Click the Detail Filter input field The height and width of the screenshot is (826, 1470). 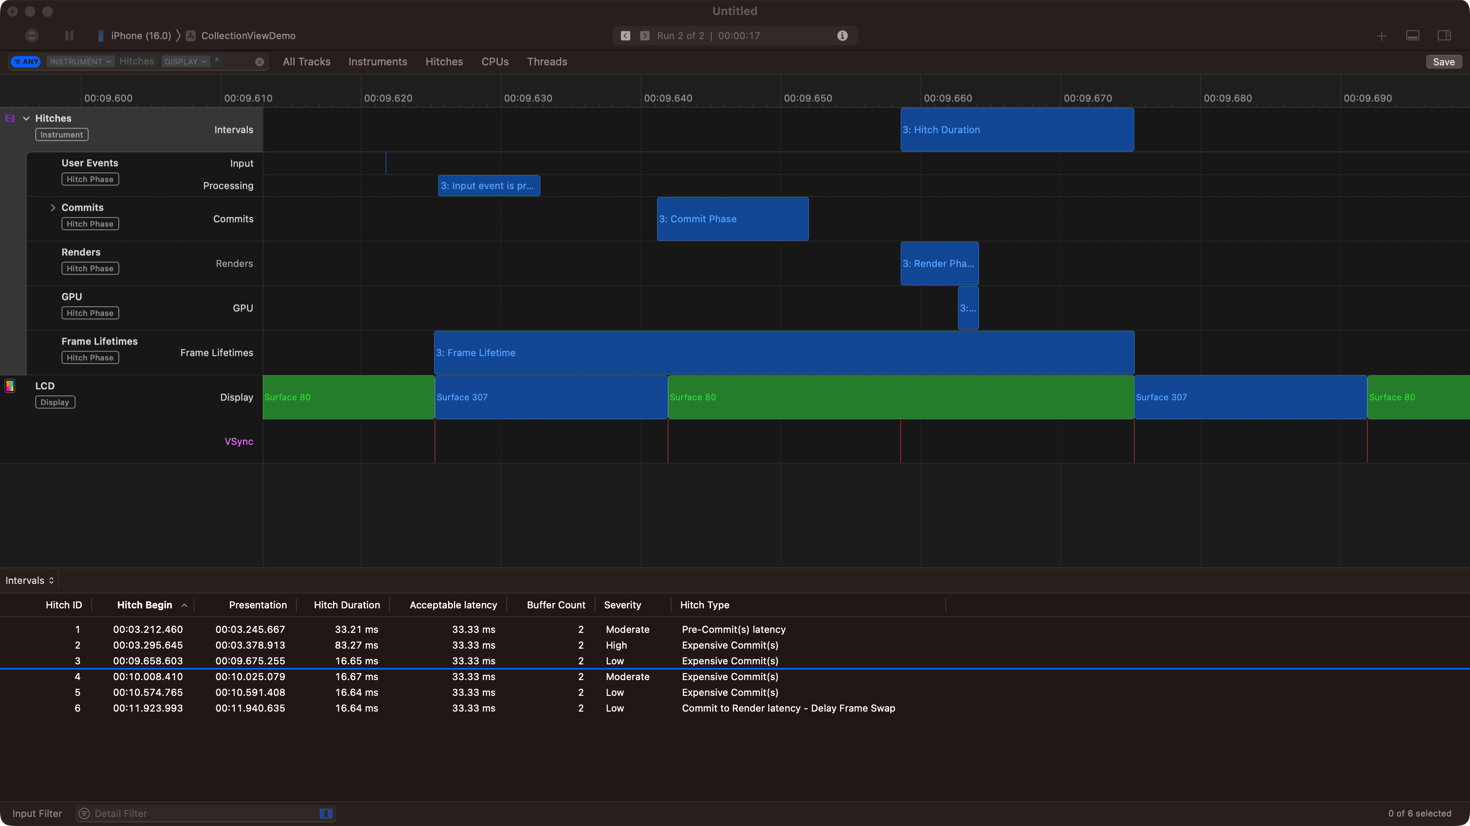pyautogui.click(x=205, y=814)
